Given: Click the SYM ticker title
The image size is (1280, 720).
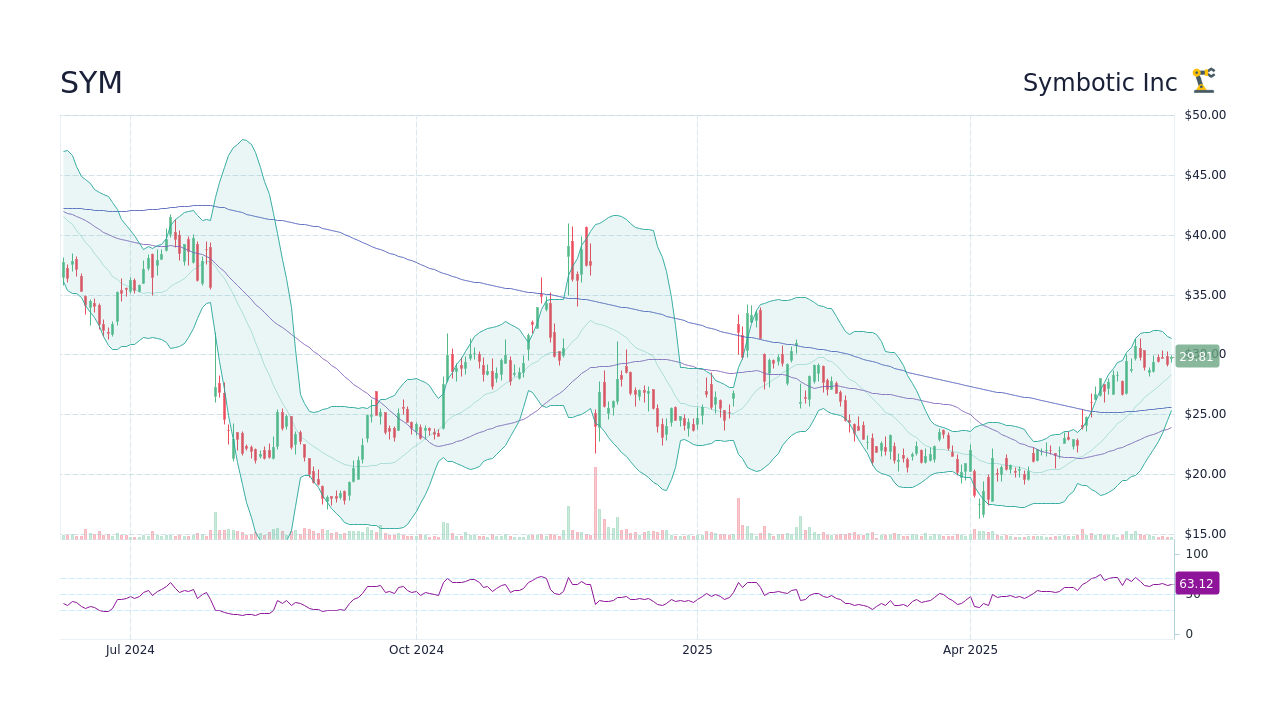Looking at the screenshot, I should (x=91, y=83).
